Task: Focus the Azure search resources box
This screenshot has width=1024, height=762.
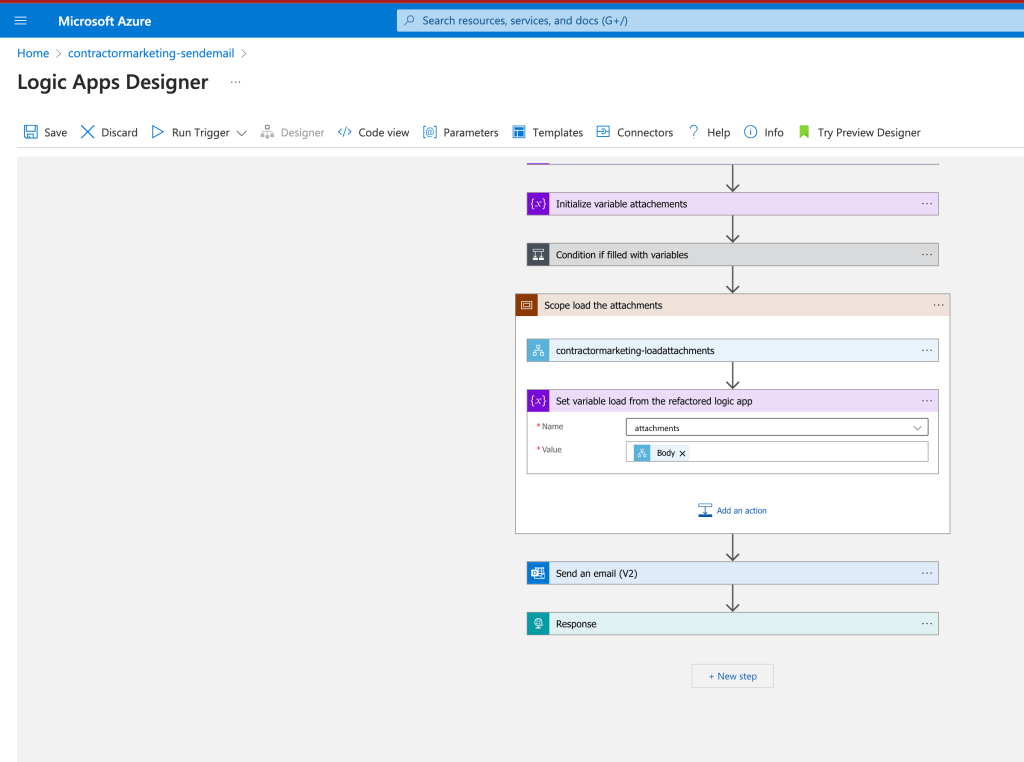Action: pyautogui.click(x=710, y=20)
